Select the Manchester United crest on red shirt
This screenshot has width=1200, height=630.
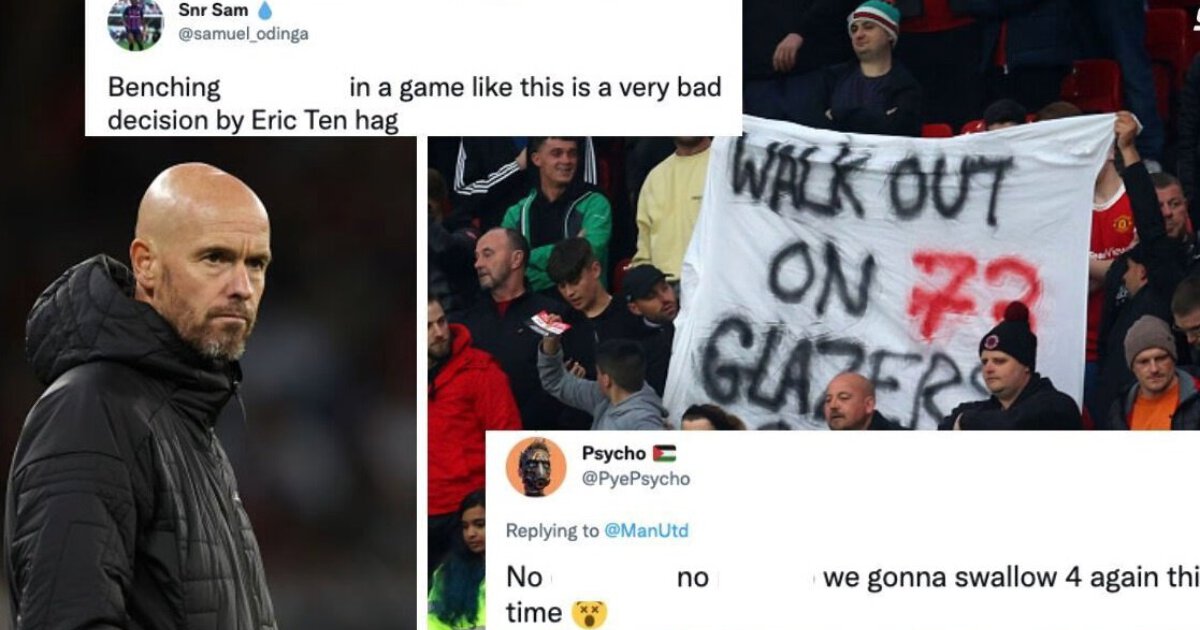pyautogui.click(x=1122, y=224)
